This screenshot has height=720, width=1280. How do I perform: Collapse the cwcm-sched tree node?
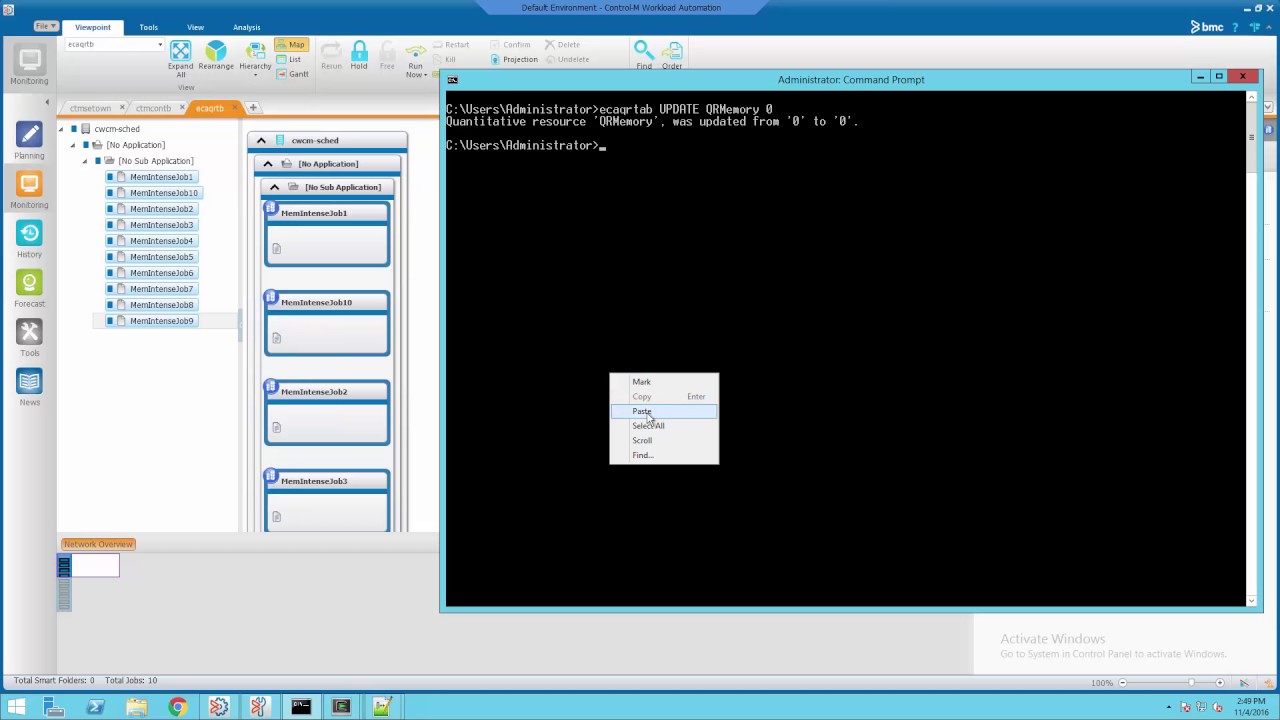pyautogui.click(x=61, y=129)
